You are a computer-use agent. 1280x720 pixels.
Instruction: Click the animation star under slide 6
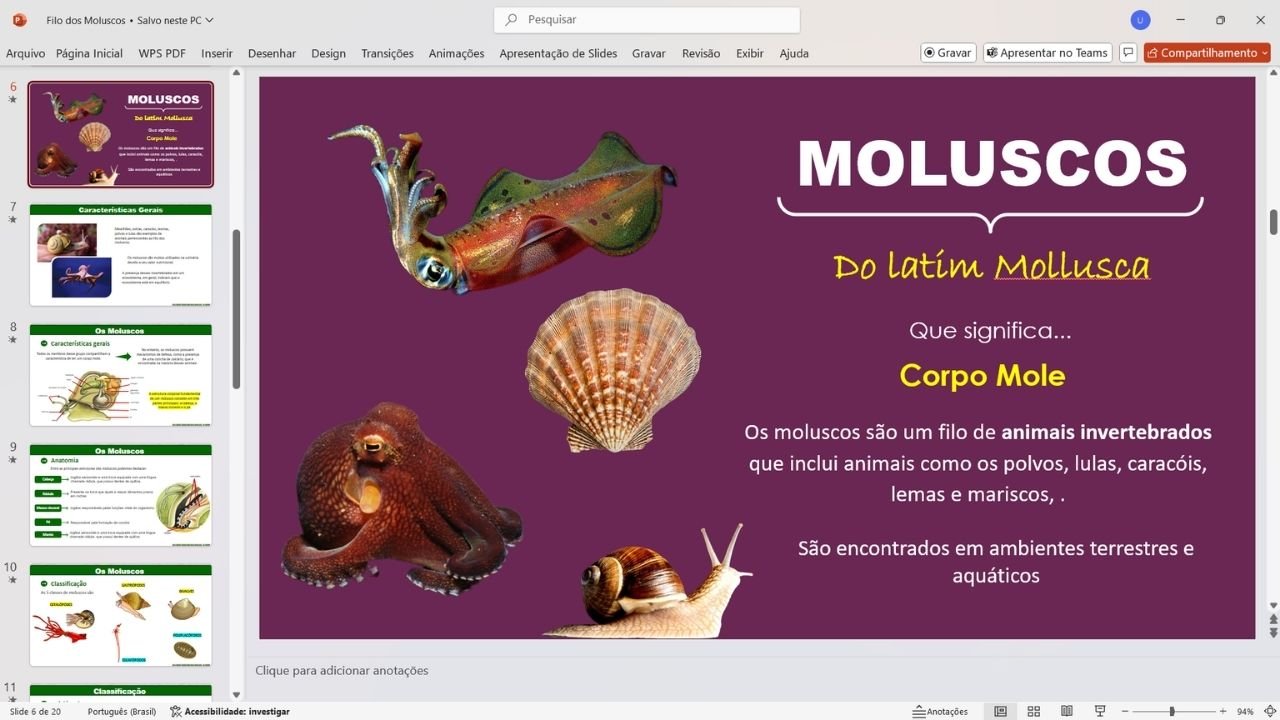13,100
